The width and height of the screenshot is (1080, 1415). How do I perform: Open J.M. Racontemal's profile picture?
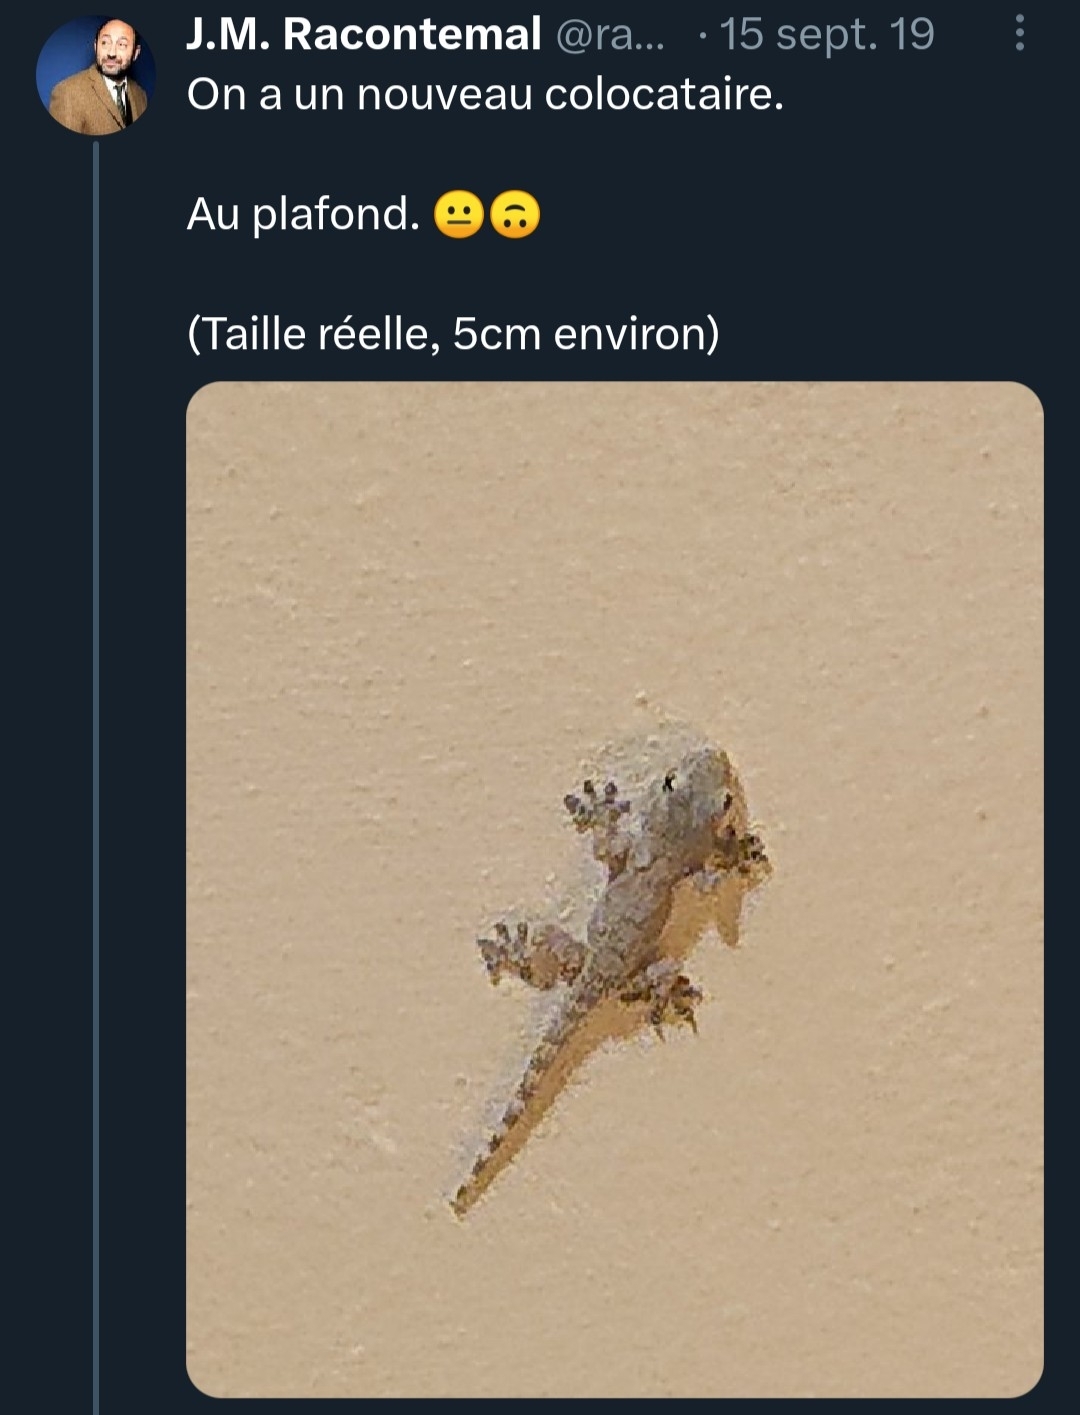tap(95, 76)
